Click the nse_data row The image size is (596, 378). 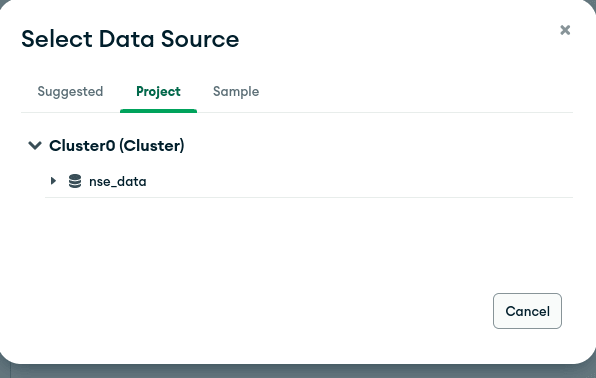point(309,181)
